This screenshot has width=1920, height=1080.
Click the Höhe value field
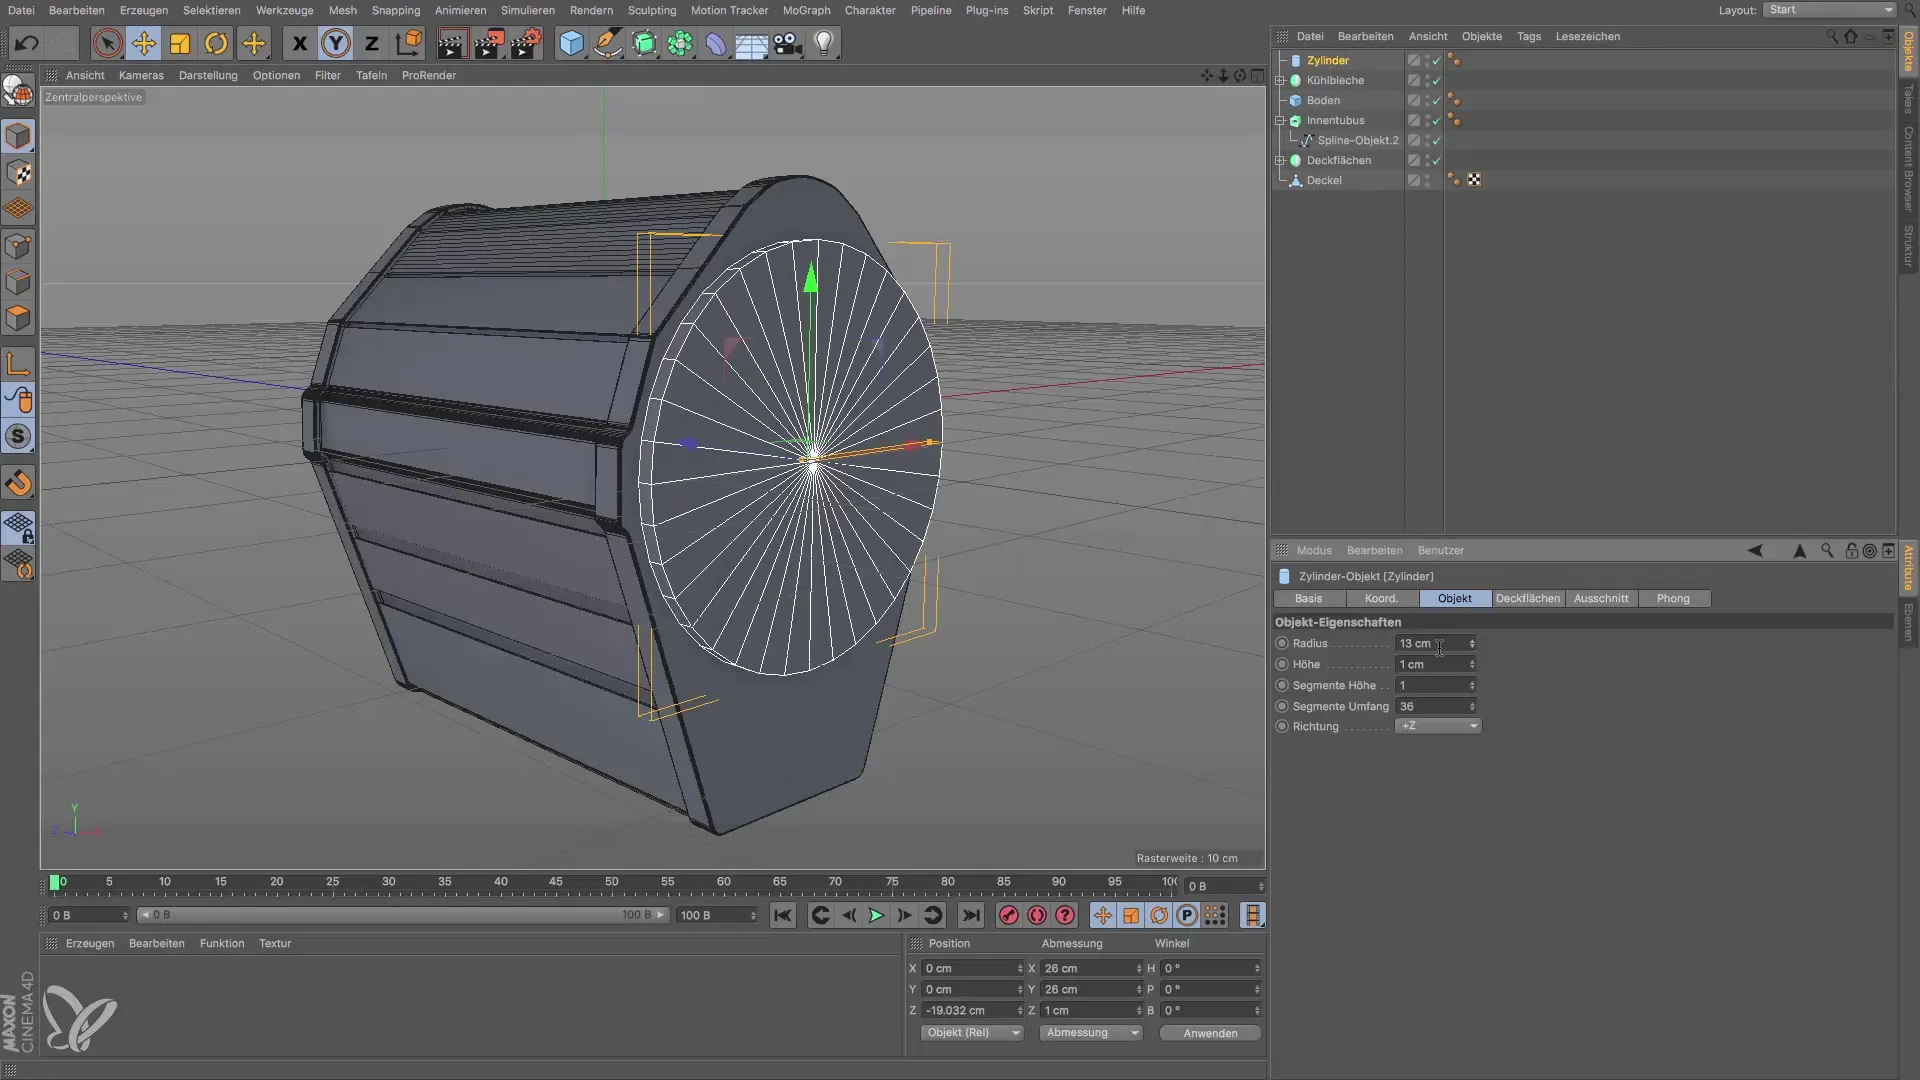coord(1431,664)
